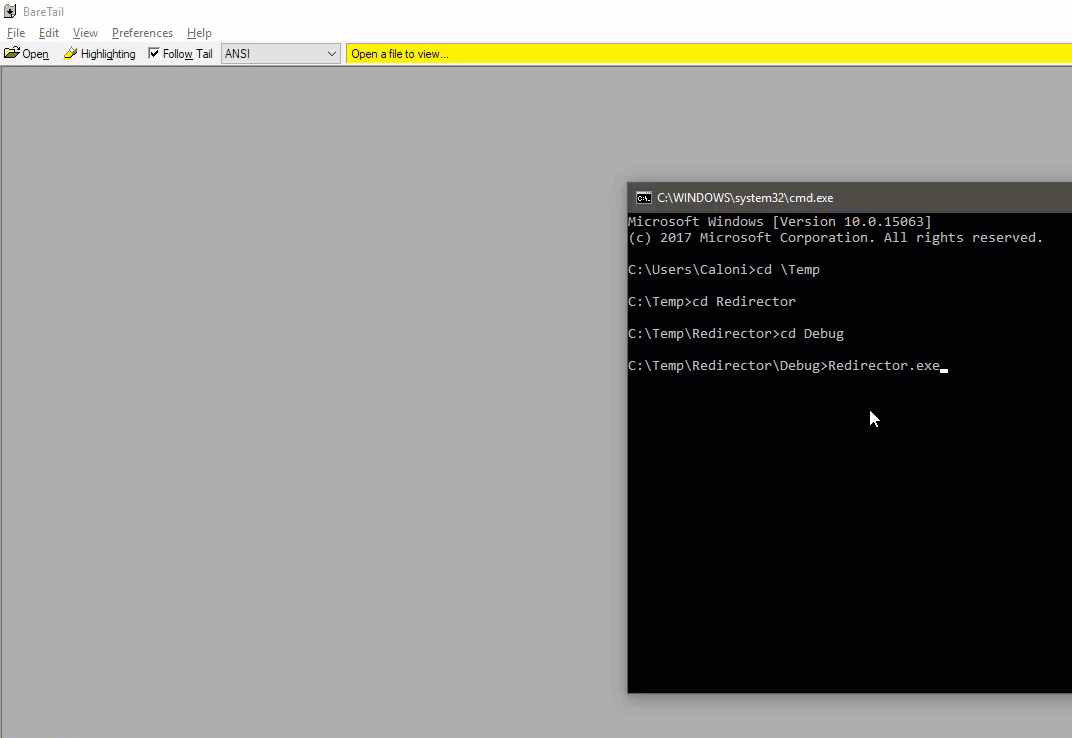Click the cmd.exe window system icon
The height and width of the screenshot is (738, 1072).
(x=644, y=198)
